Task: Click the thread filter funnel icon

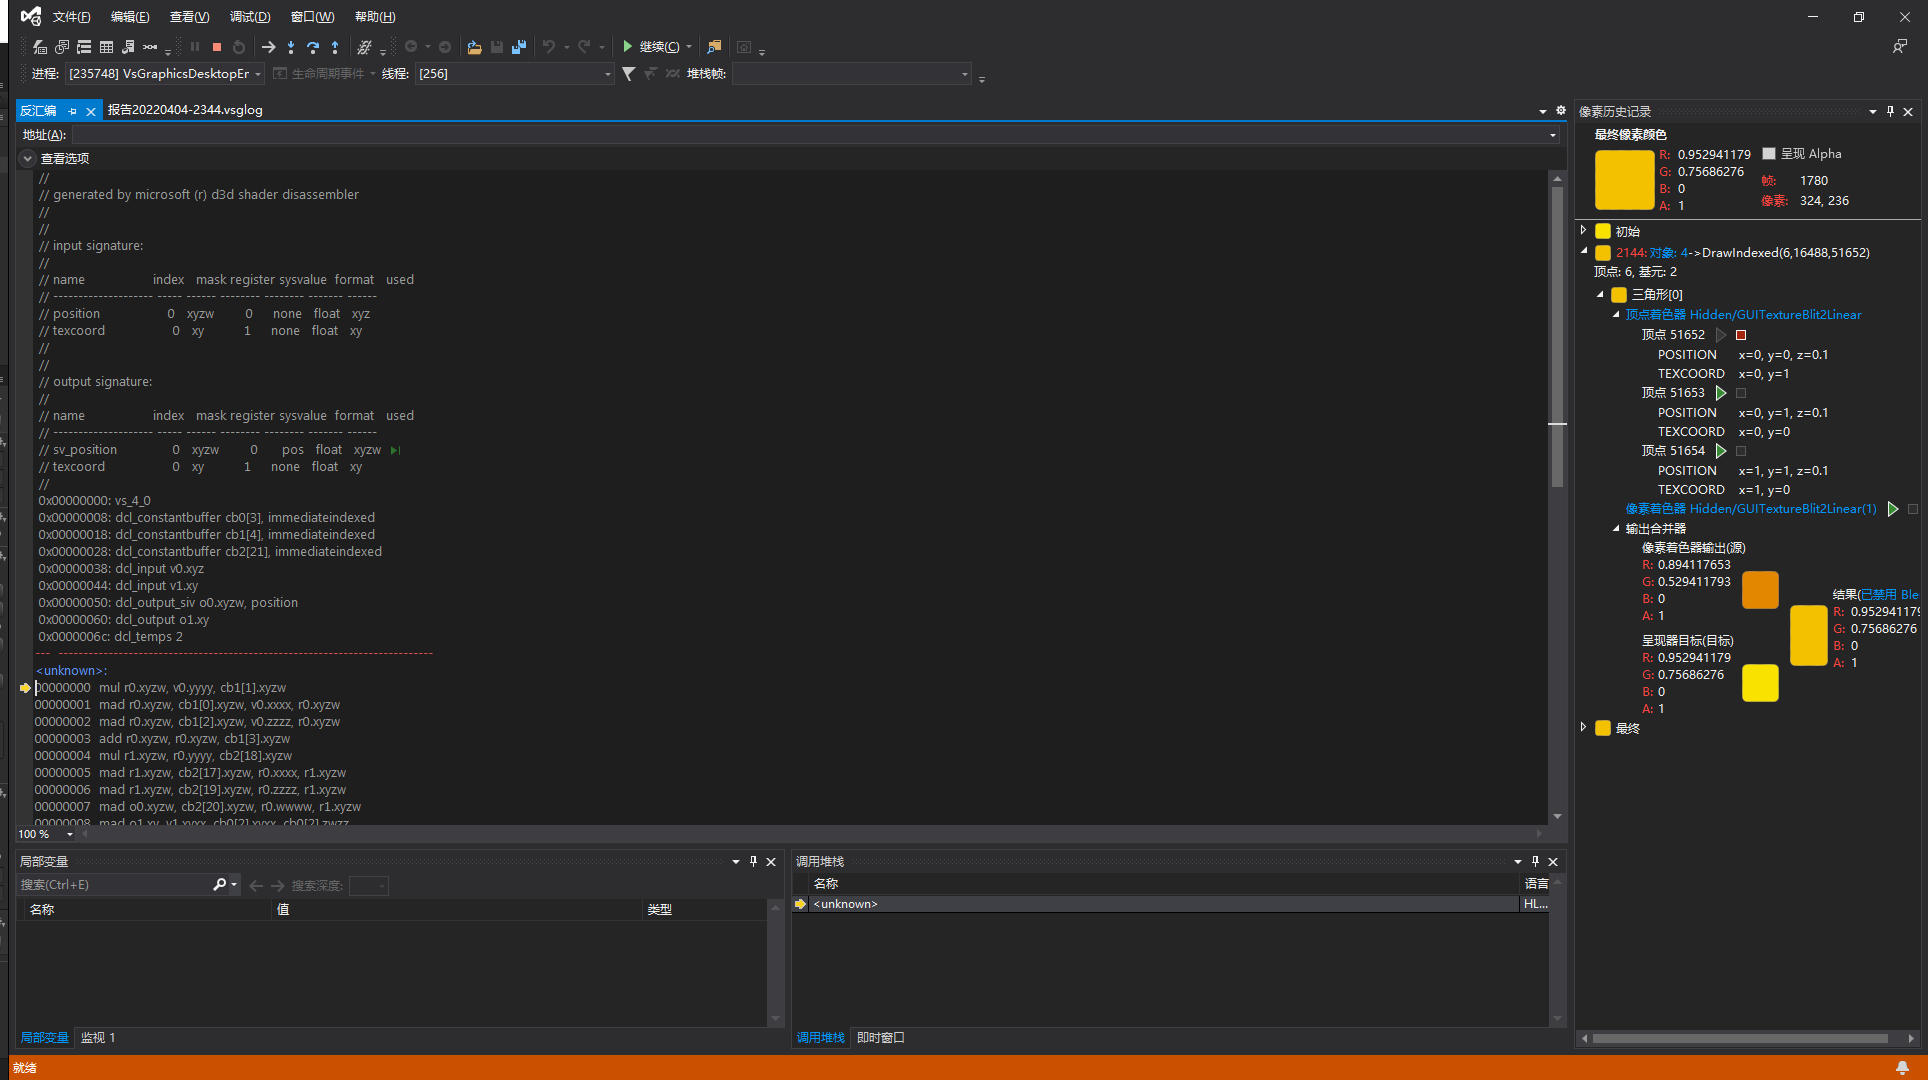Action: (628, 73)
